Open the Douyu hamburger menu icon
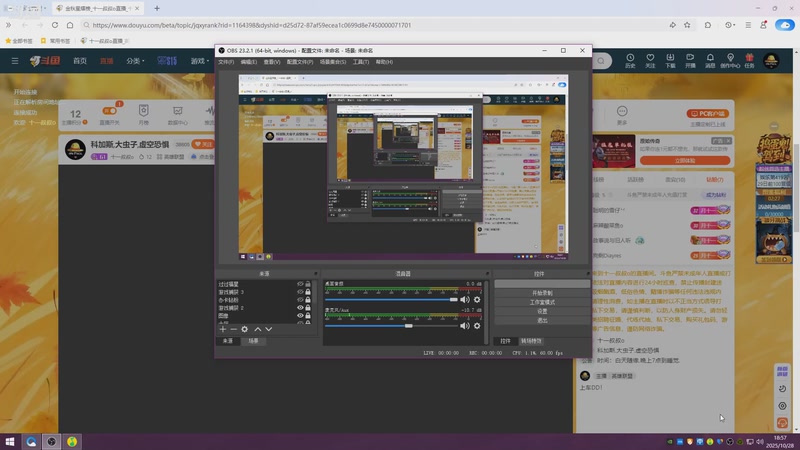 click(x=15, y=61)
